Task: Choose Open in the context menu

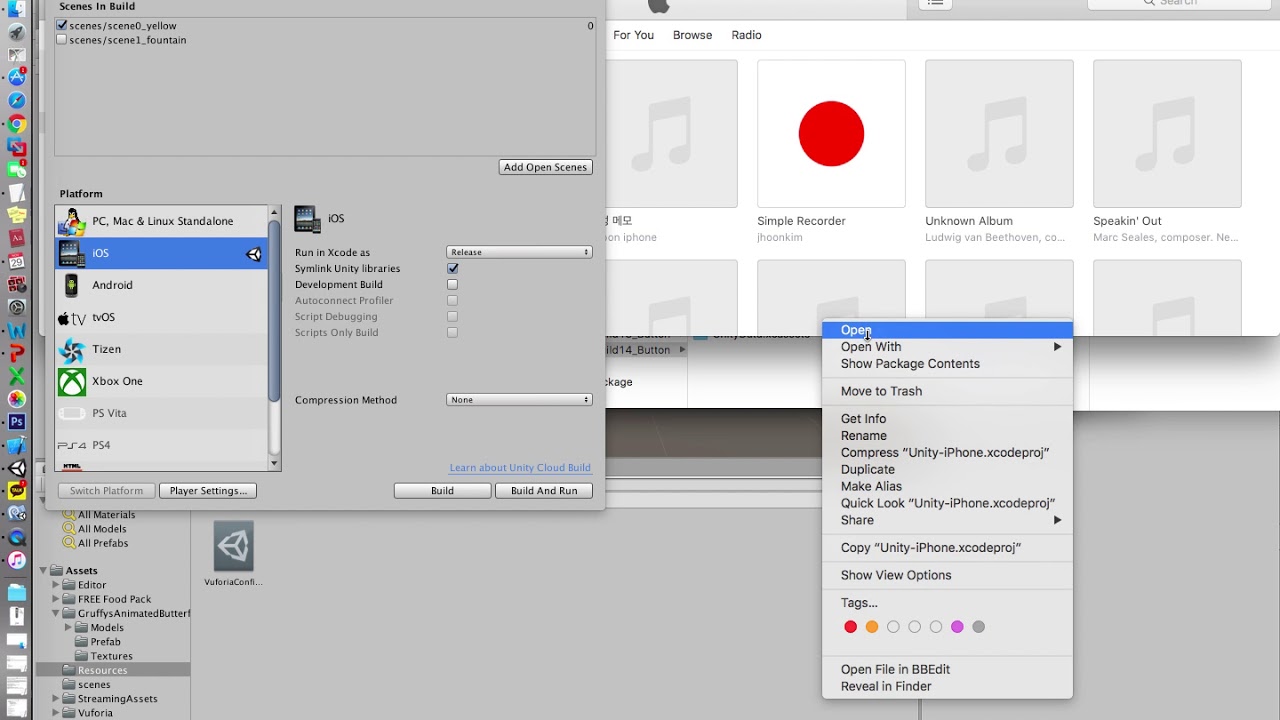Action: pos(947,330)
